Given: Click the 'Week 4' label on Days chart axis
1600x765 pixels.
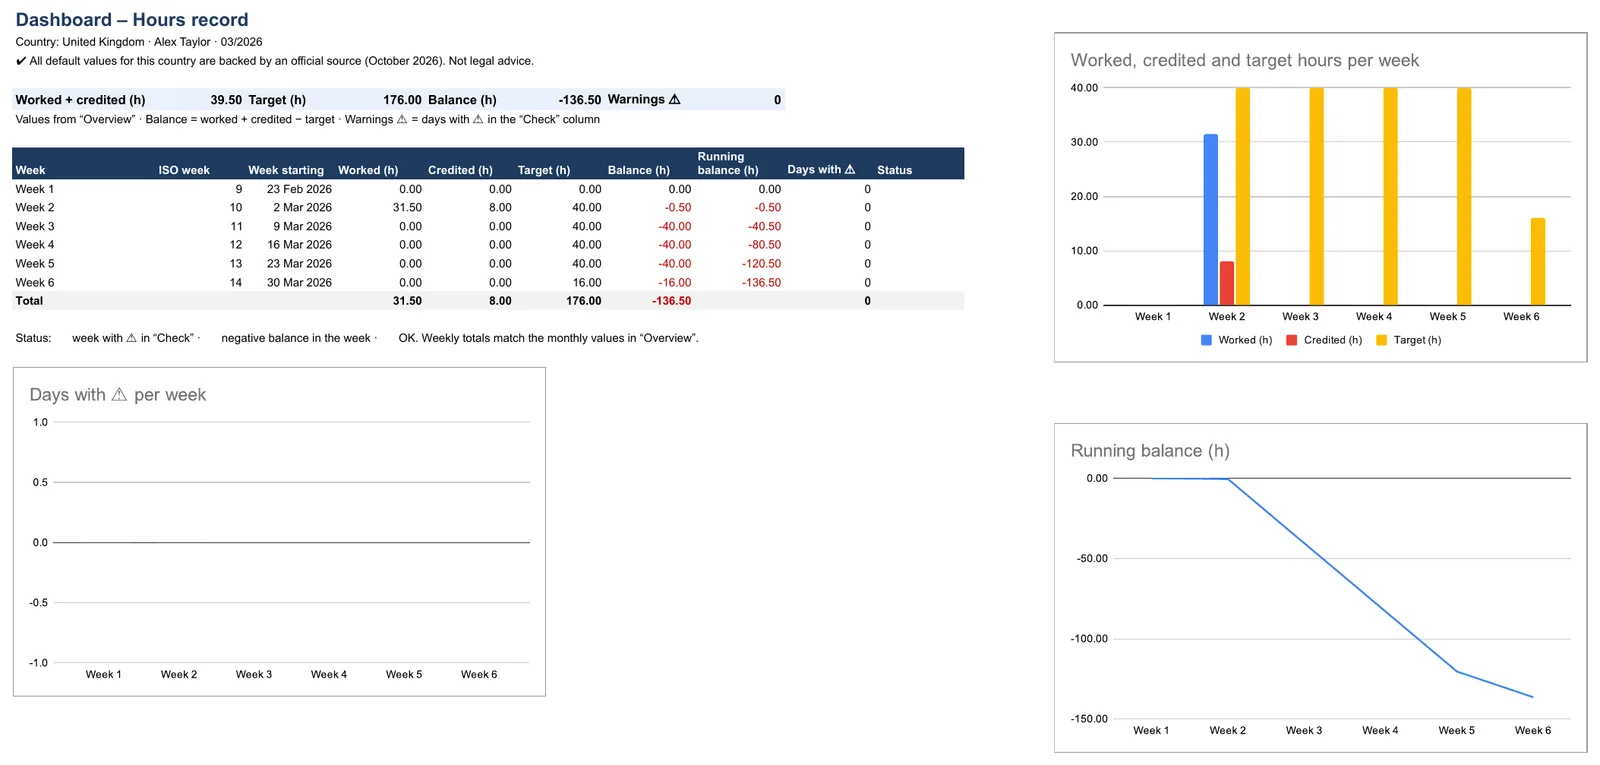Looking at the screenshot, I should (329, 675).
